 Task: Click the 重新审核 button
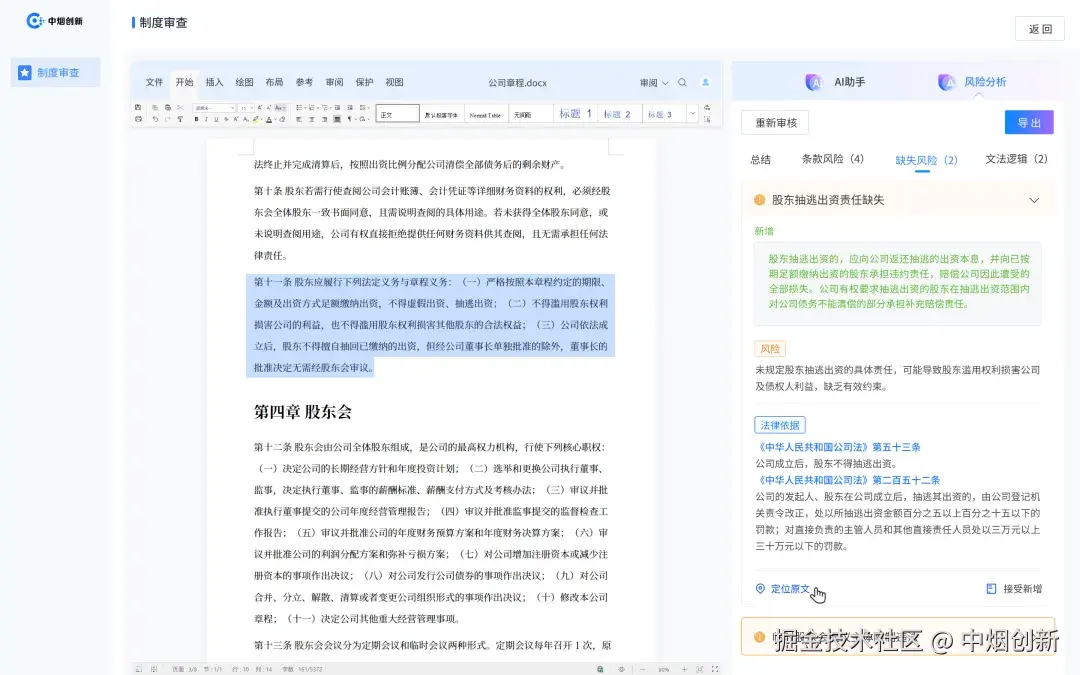point(775,121)
